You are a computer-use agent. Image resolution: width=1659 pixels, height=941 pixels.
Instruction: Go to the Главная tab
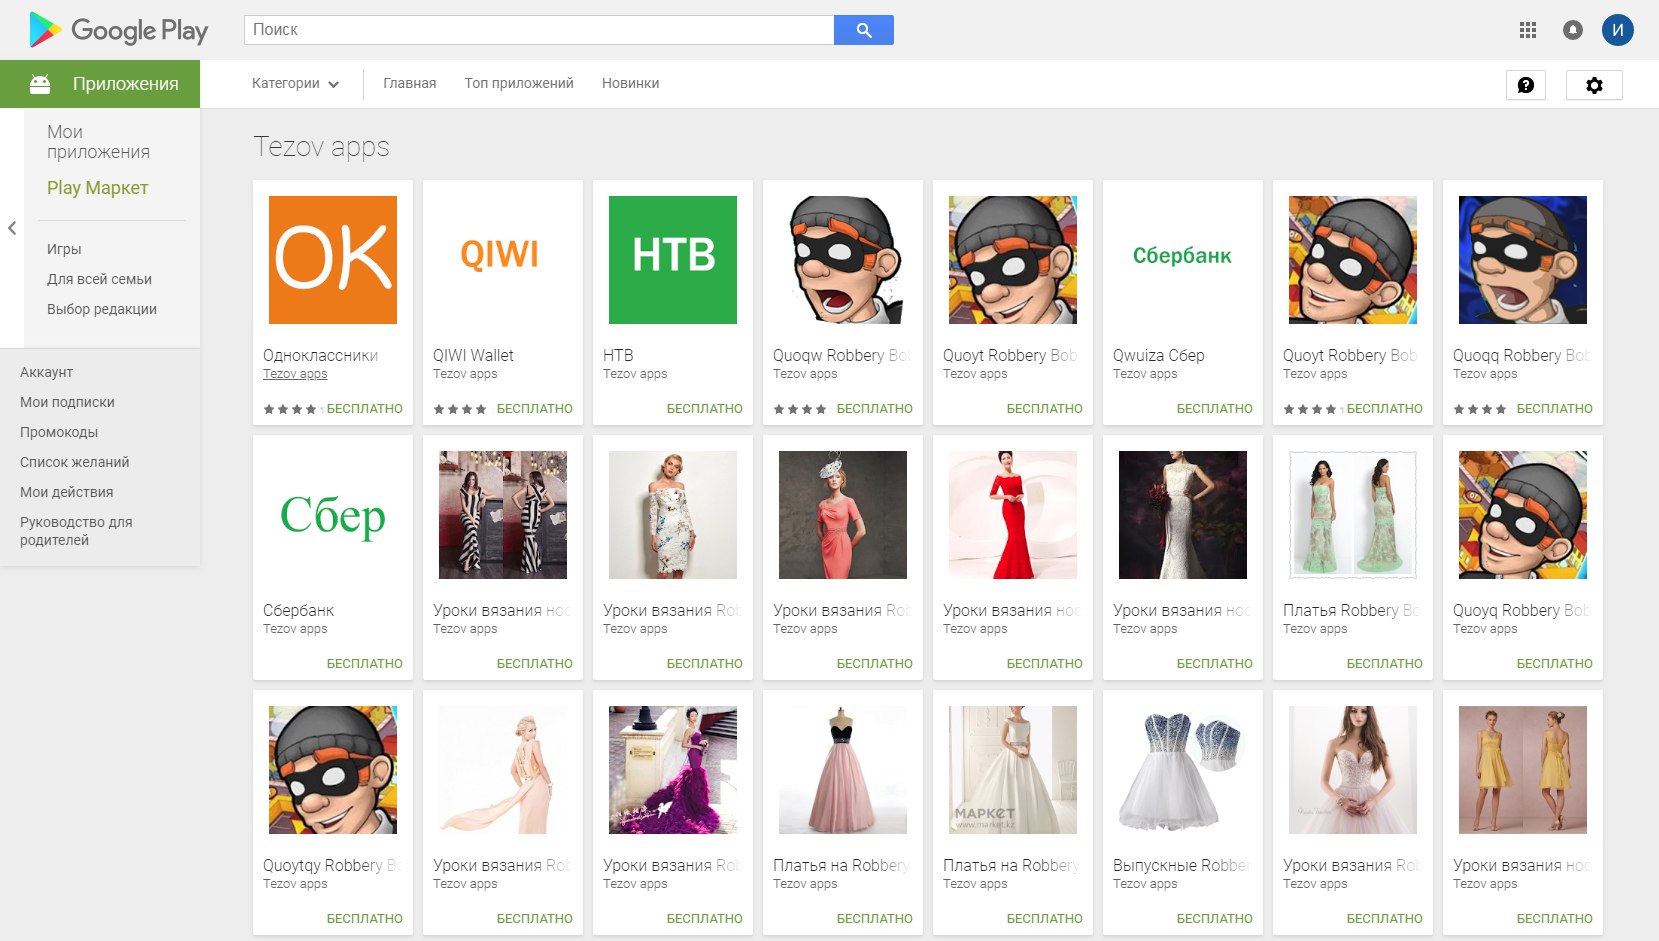410,84
